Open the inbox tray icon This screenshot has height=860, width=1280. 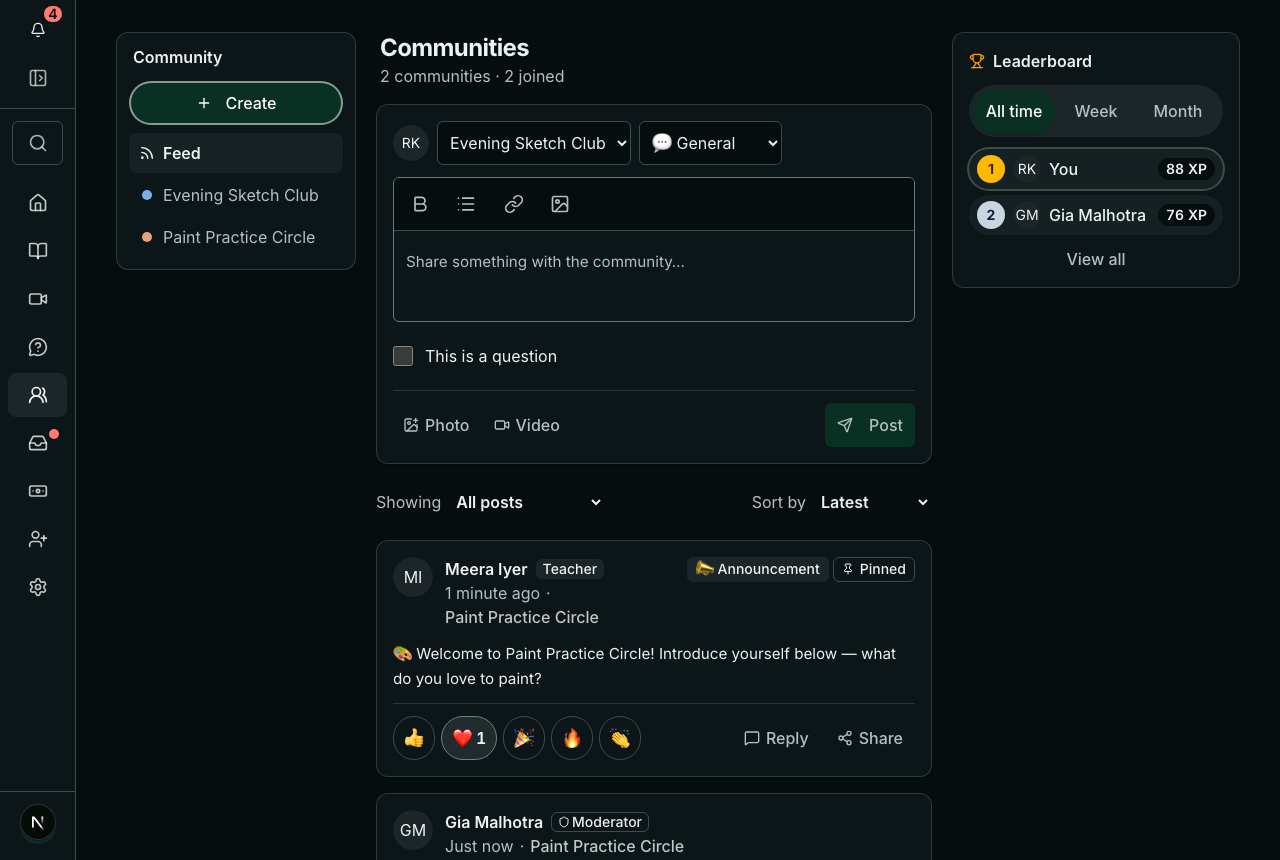click(38, 443)
